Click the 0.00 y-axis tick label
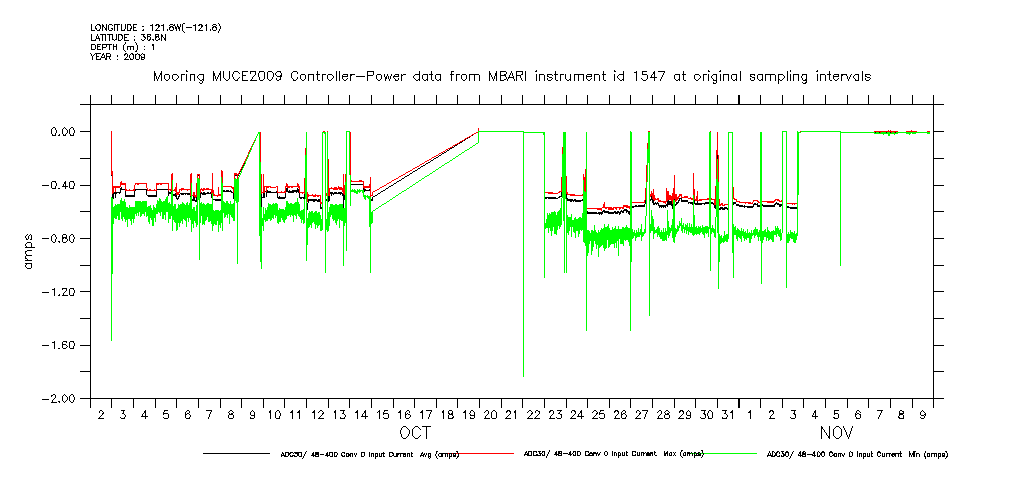This screenshot has width=1009, height=504. coord(64,131)
